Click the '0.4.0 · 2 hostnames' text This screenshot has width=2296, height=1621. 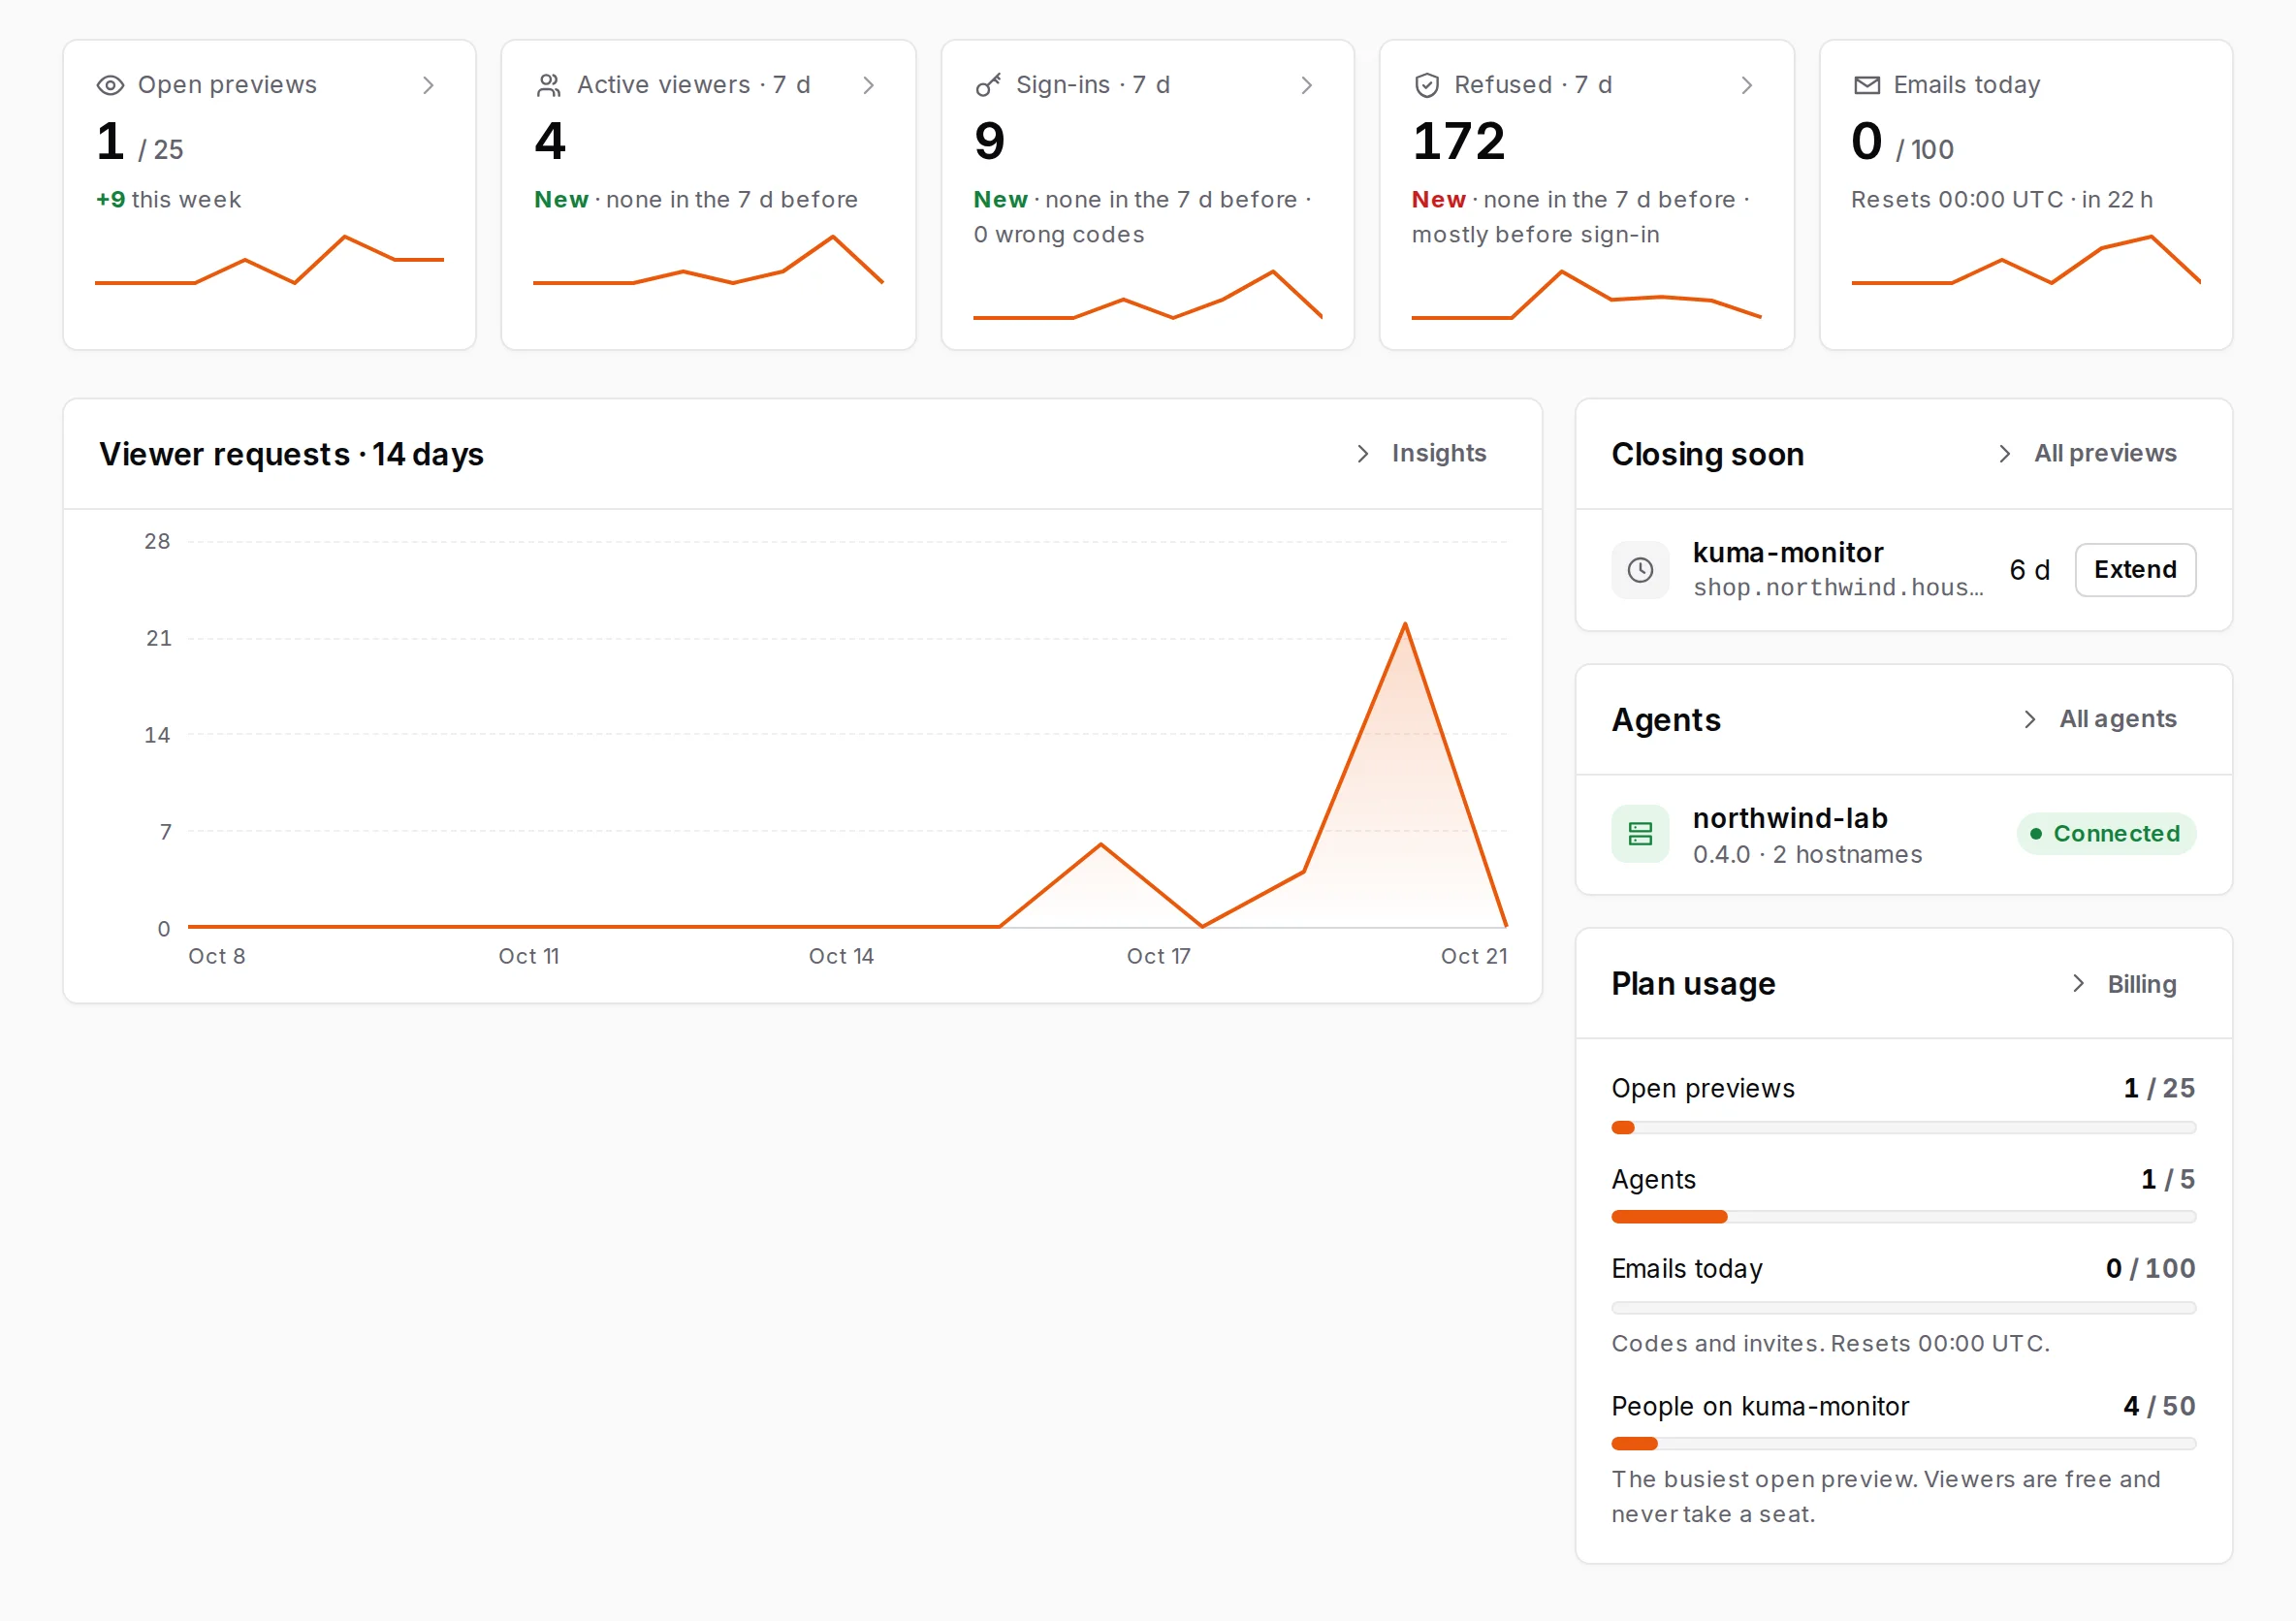[x=1807, y=854]
